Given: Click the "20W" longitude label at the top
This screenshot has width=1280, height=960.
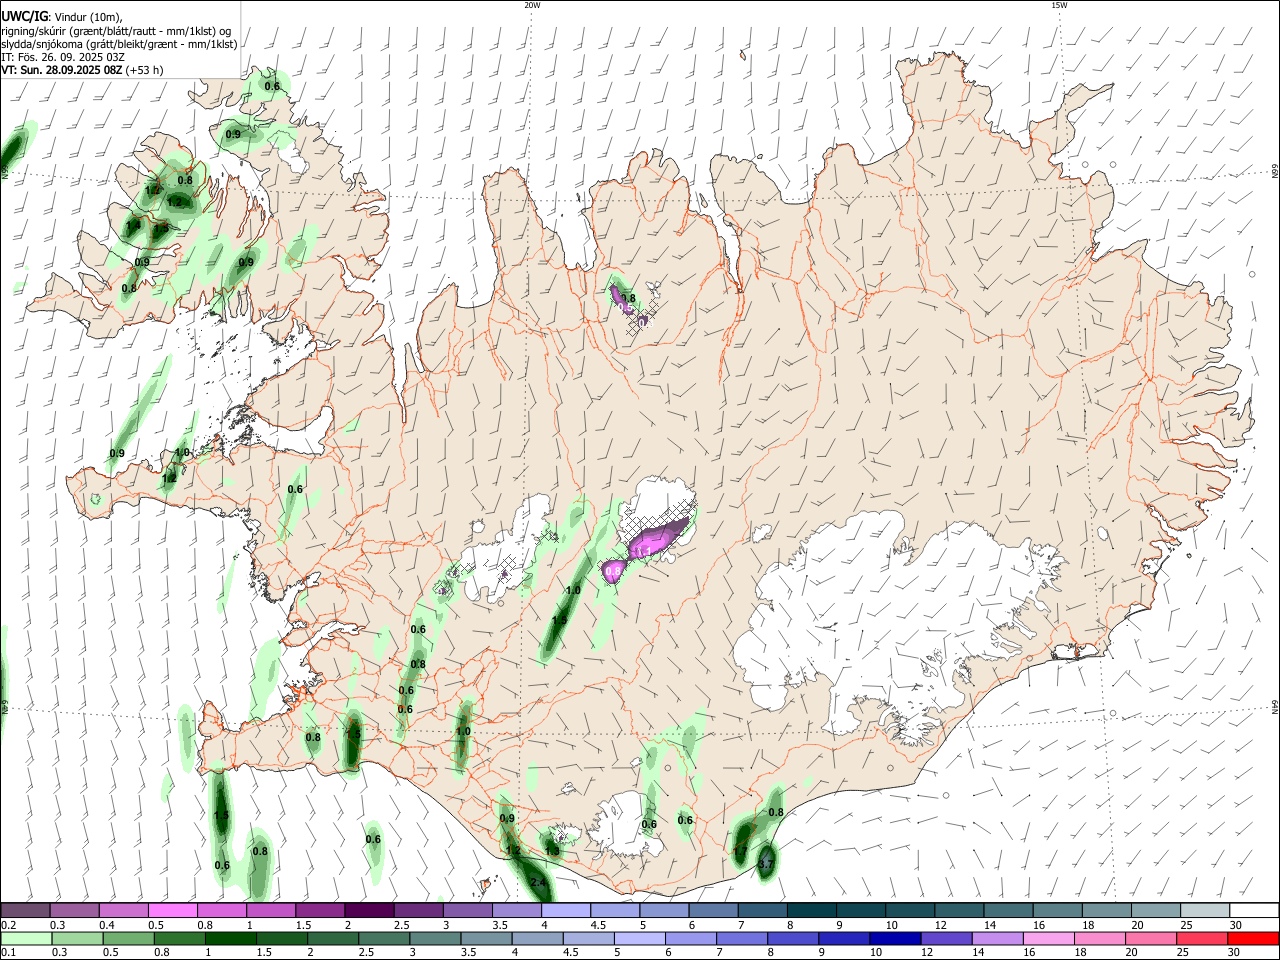Looking at the screenshot, I should (532, 5).
